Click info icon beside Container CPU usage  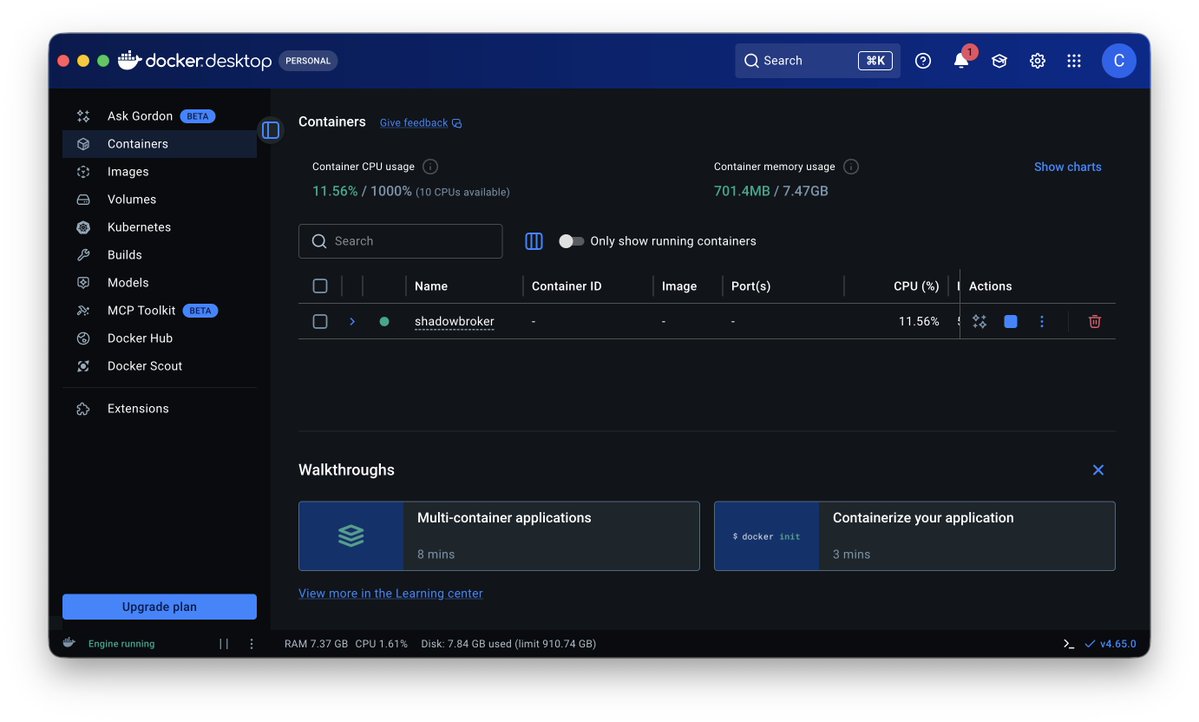click(431, 167)
